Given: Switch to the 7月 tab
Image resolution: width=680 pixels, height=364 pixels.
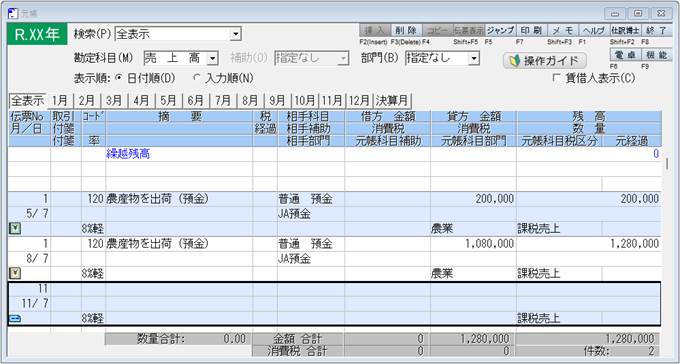Looking at the screenshot, I should point(223,101).
